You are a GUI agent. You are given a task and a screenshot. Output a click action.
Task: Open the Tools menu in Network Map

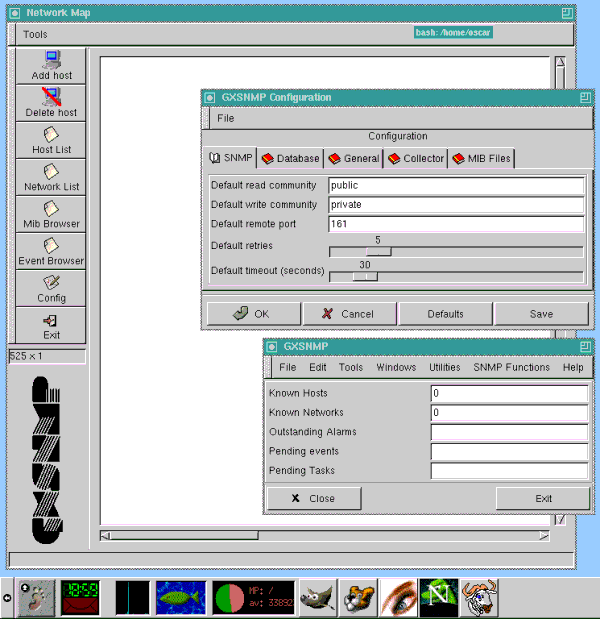35,34
